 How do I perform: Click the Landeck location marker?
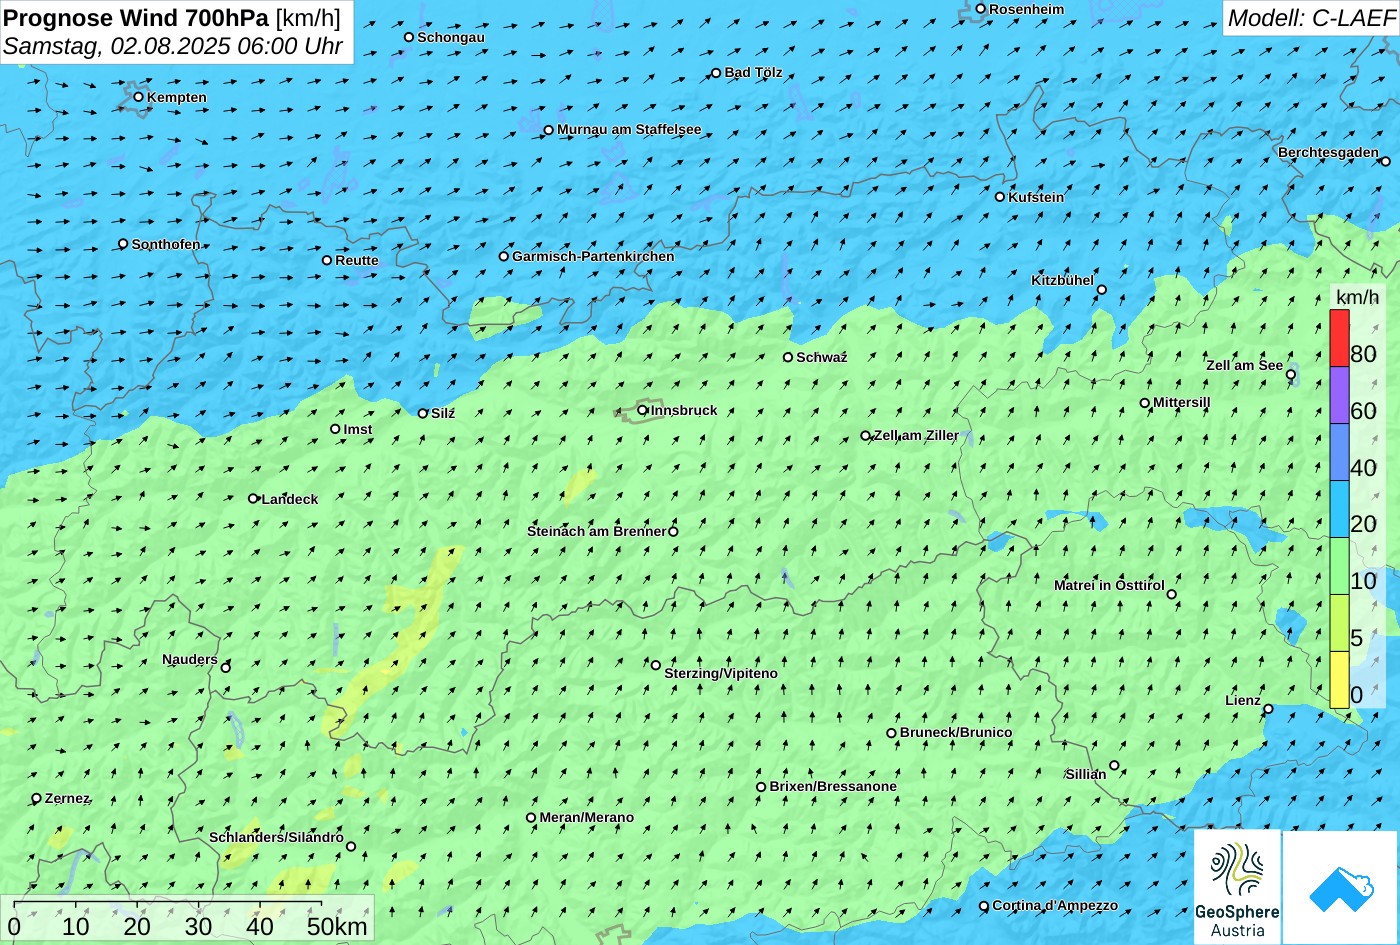tap(254, 498)
